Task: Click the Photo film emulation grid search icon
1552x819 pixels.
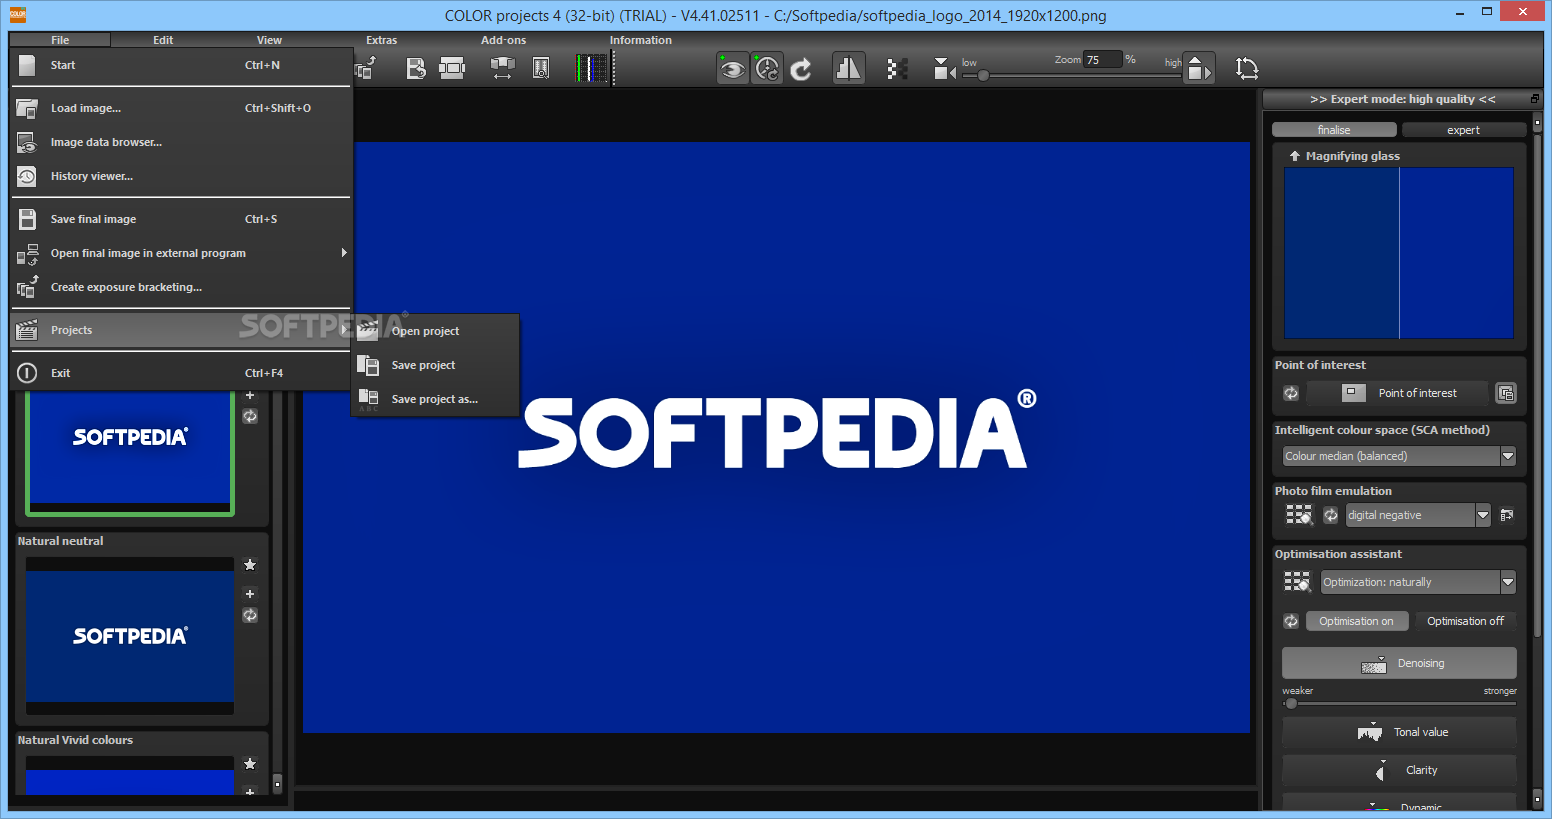Action: pos(1298,515)
